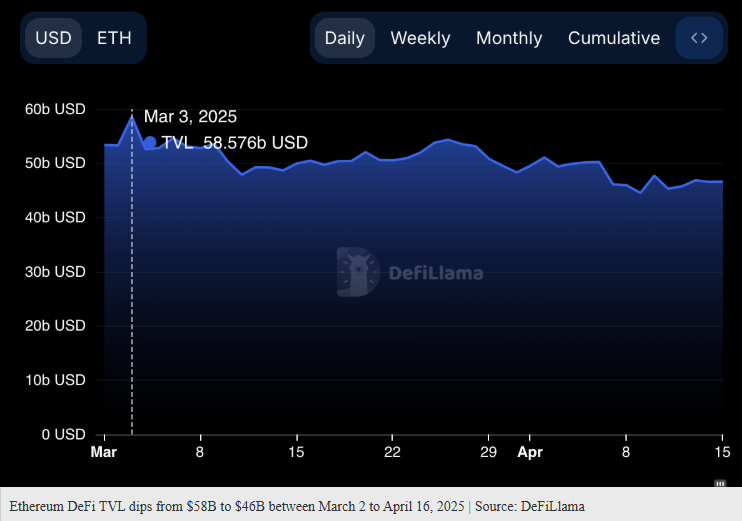
Task: Select the Cumulative view tab
Action: (x=614, y=38)
